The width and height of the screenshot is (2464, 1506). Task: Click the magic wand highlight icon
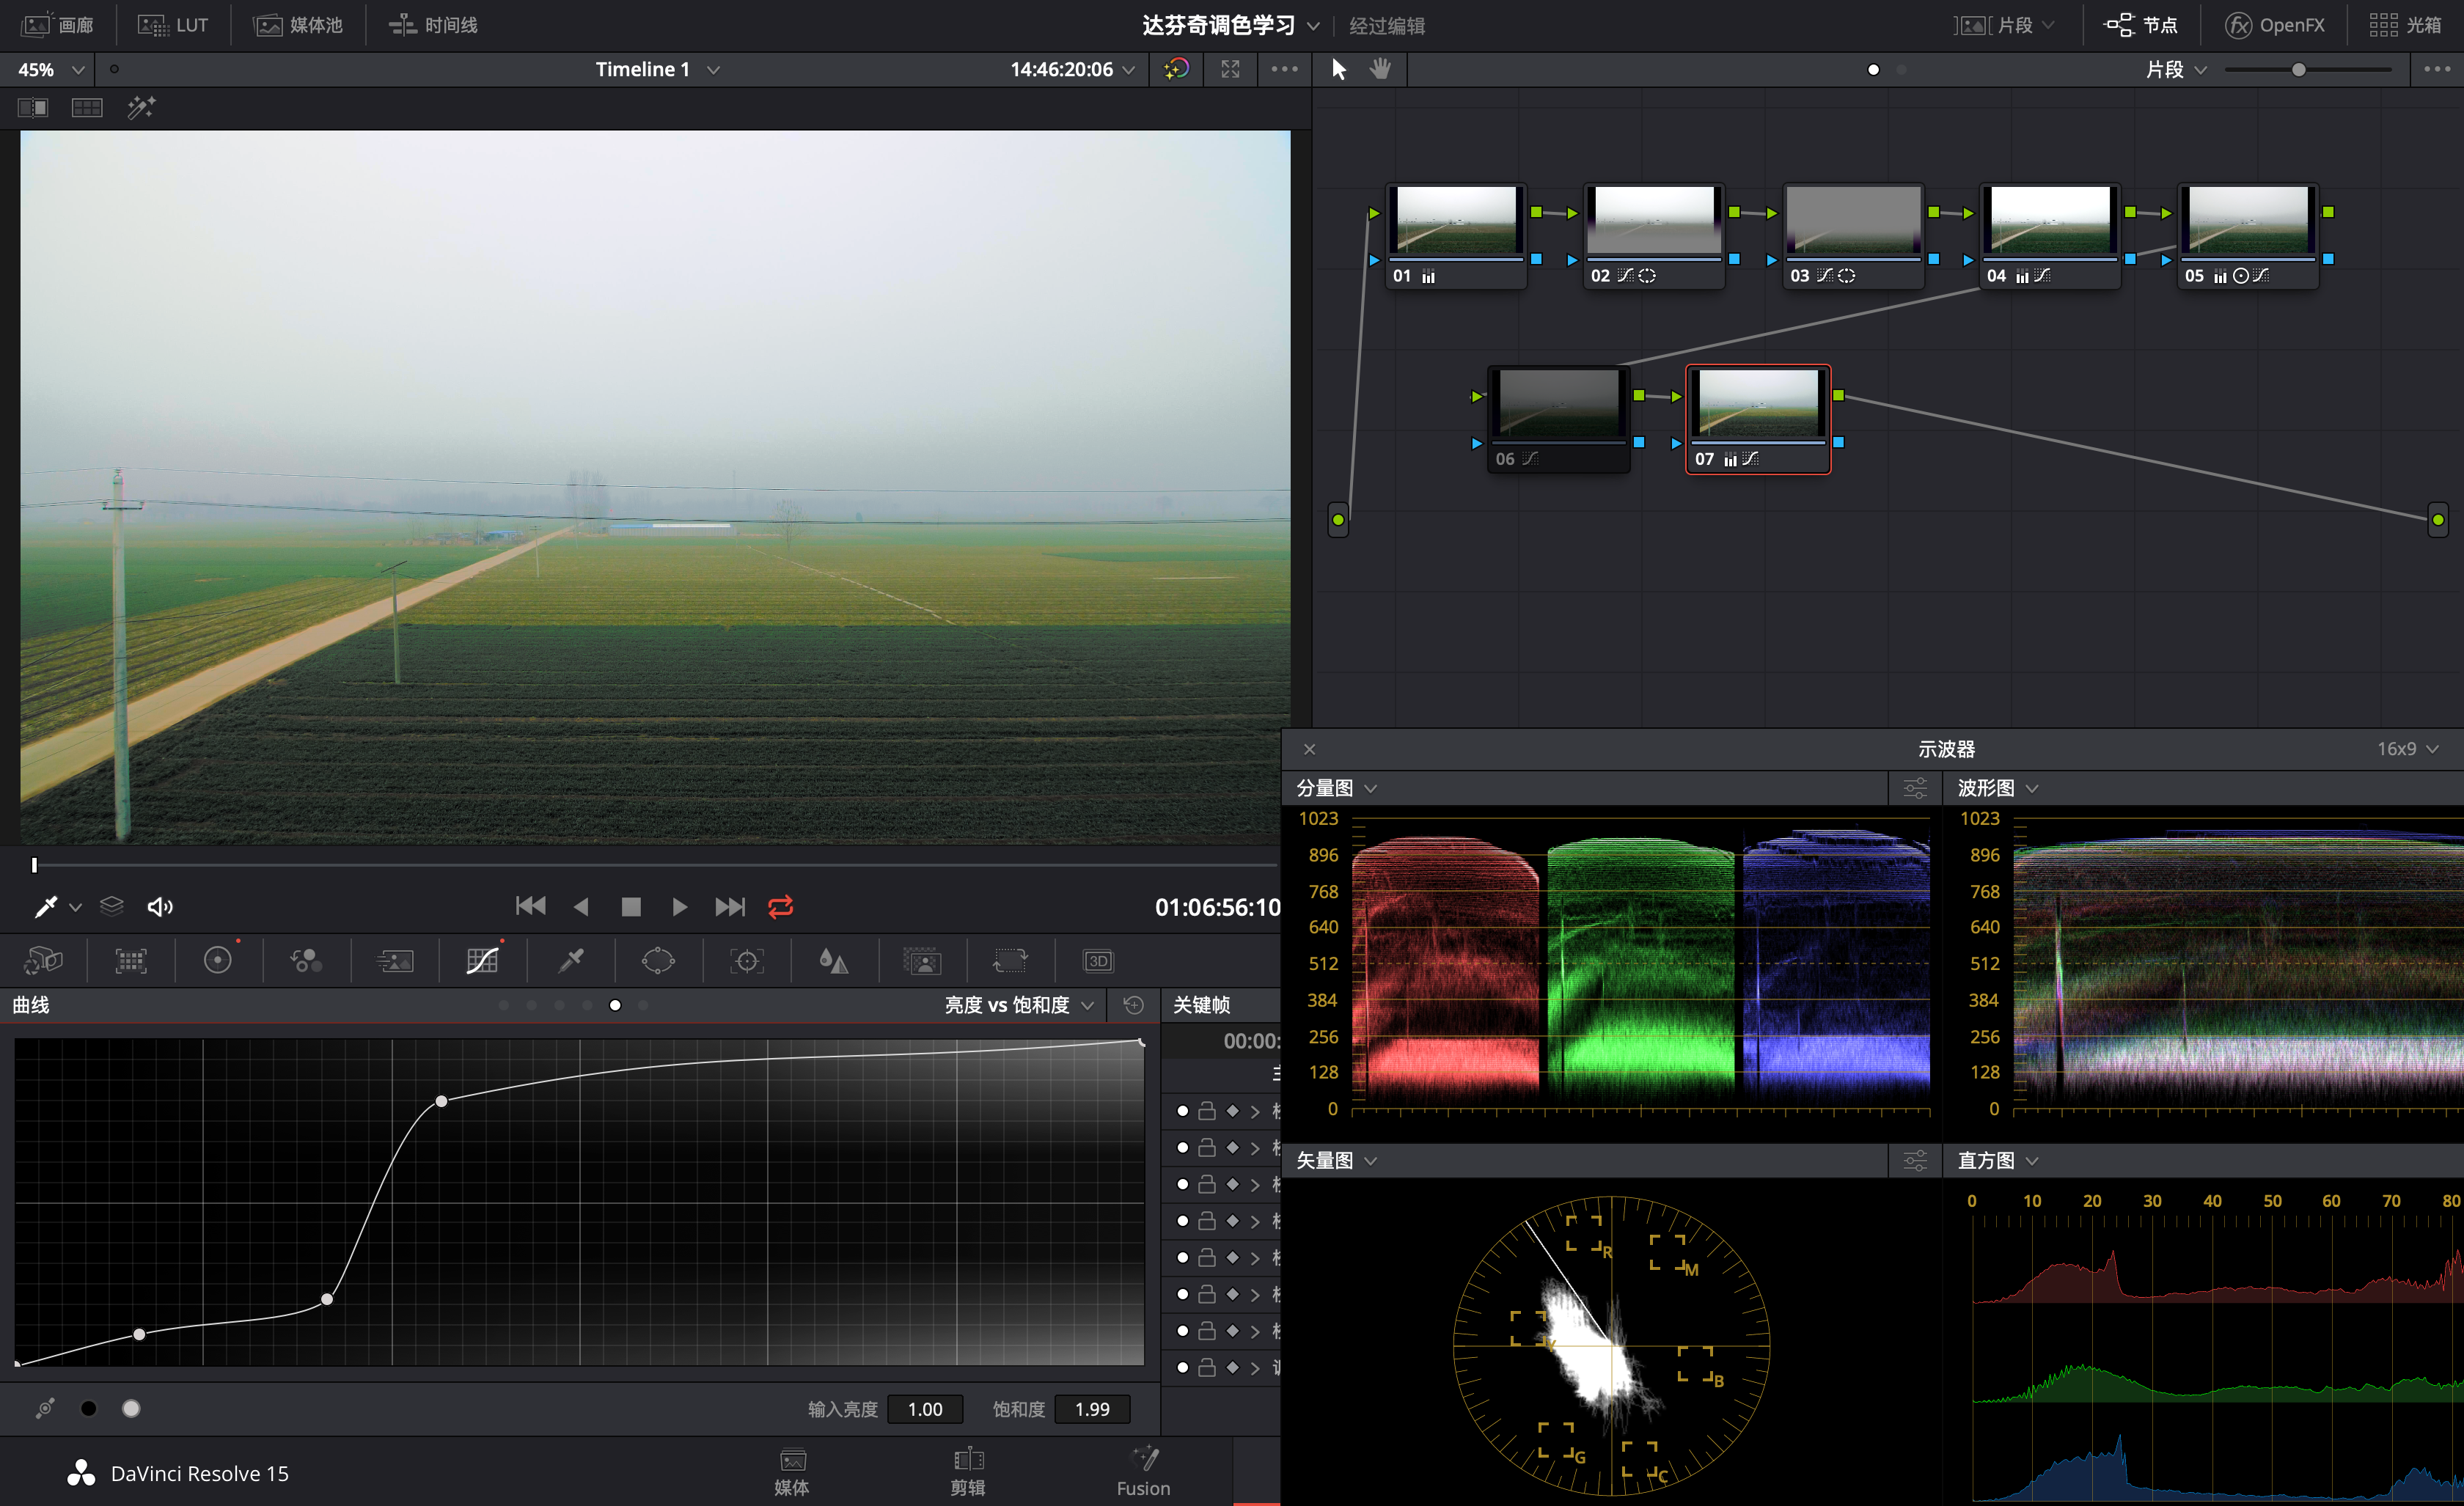pyautogui.click(x=141, y=107)
